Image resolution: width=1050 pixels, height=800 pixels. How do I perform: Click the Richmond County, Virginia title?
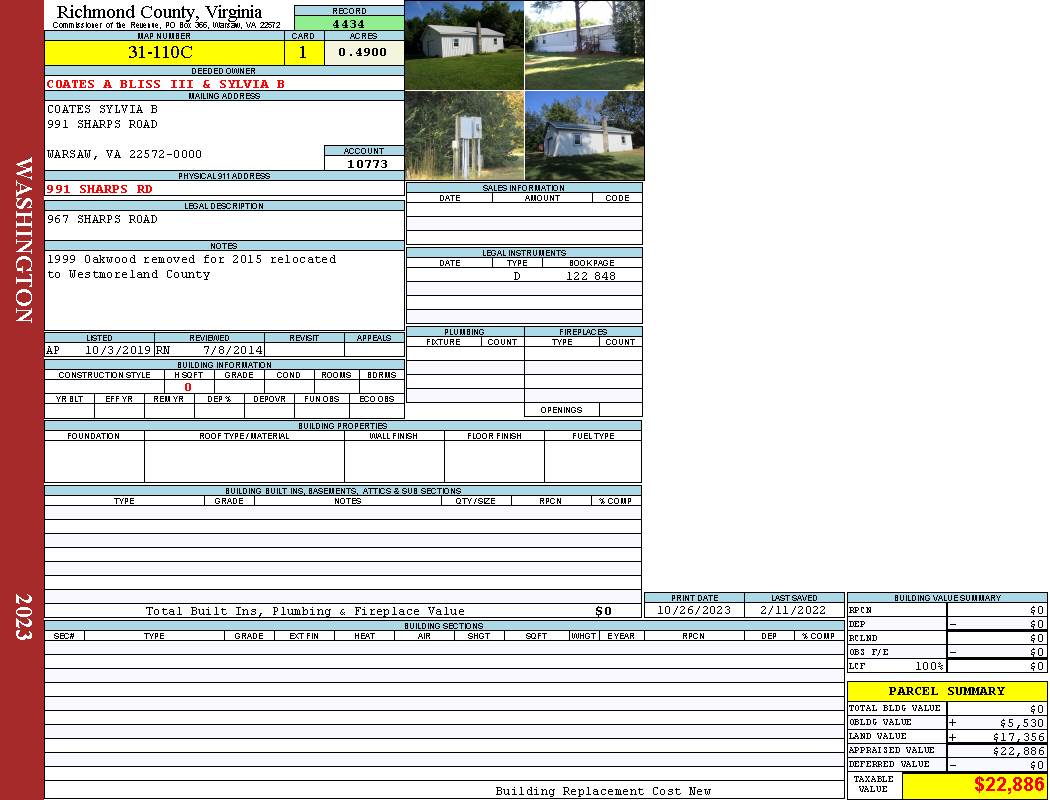pos(159,11)
